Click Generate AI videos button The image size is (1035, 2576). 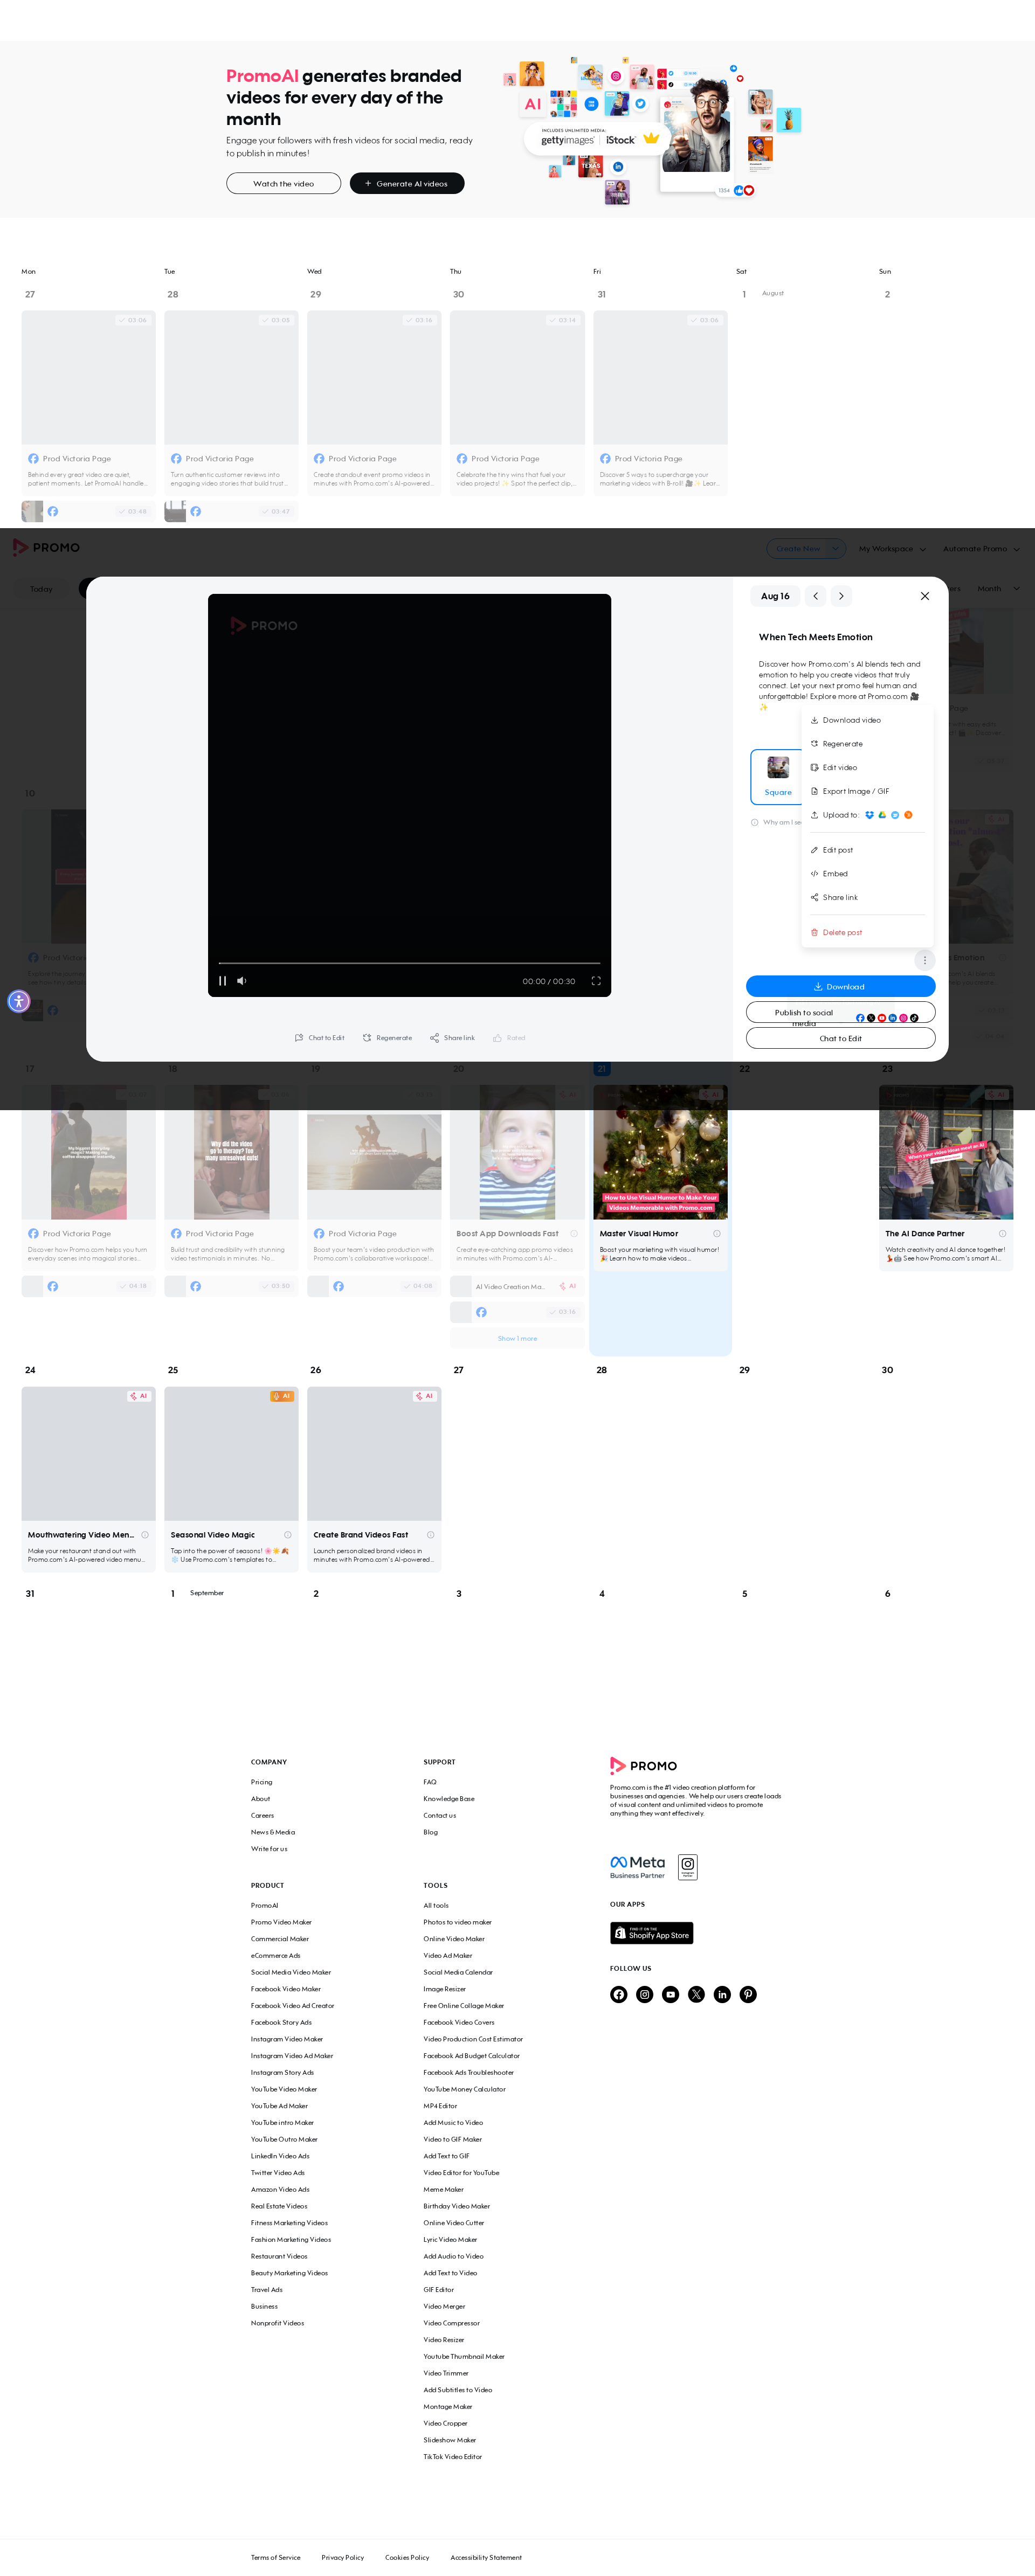[407, 184]
